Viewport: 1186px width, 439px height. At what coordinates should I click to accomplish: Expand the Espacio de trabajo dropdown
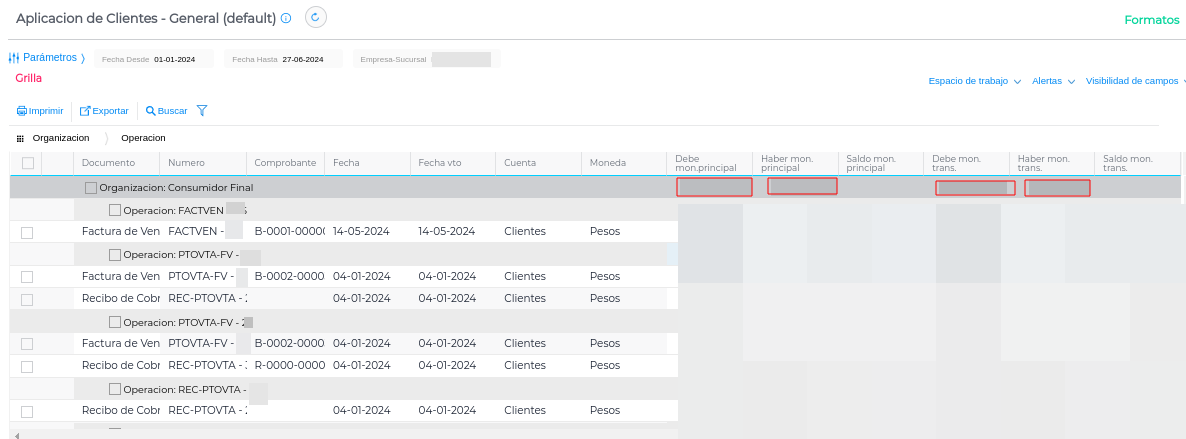tap(974, 81)
